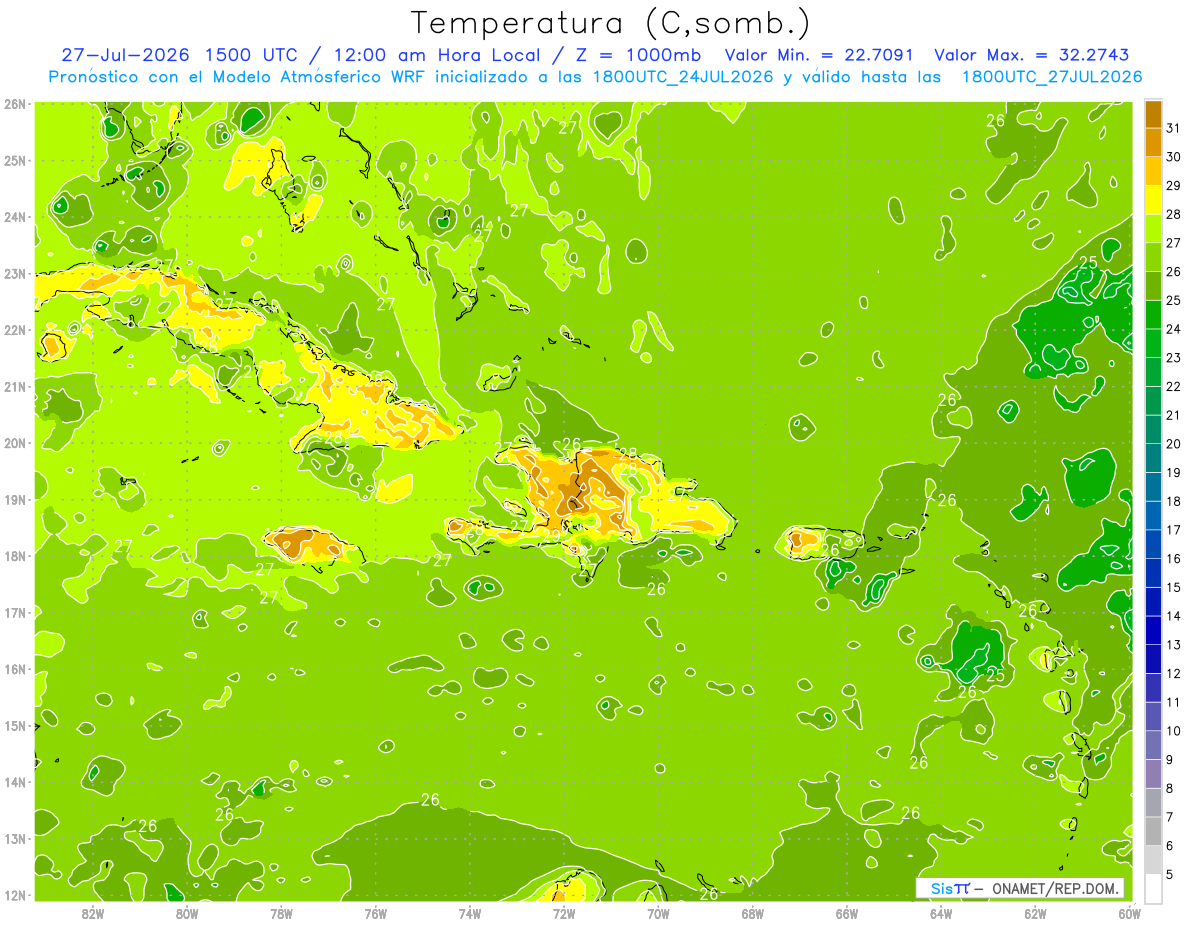The height and width of the screenshot is (927, 1200).
Task: Click the 19N latitude axis label
Action: pyautogui.click(x=14, y=499)
